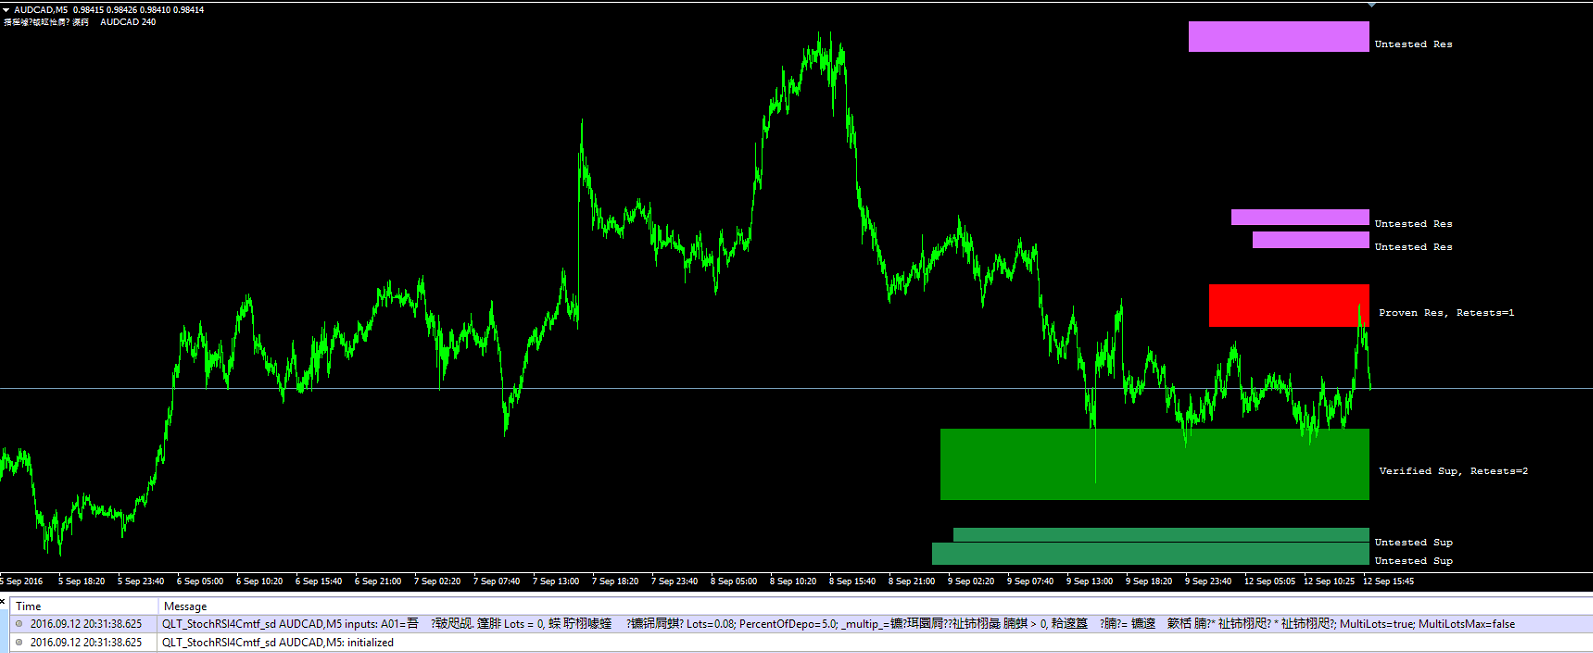
Task: Click the log icon in the initialized row
Action: [x=19, y=643]
